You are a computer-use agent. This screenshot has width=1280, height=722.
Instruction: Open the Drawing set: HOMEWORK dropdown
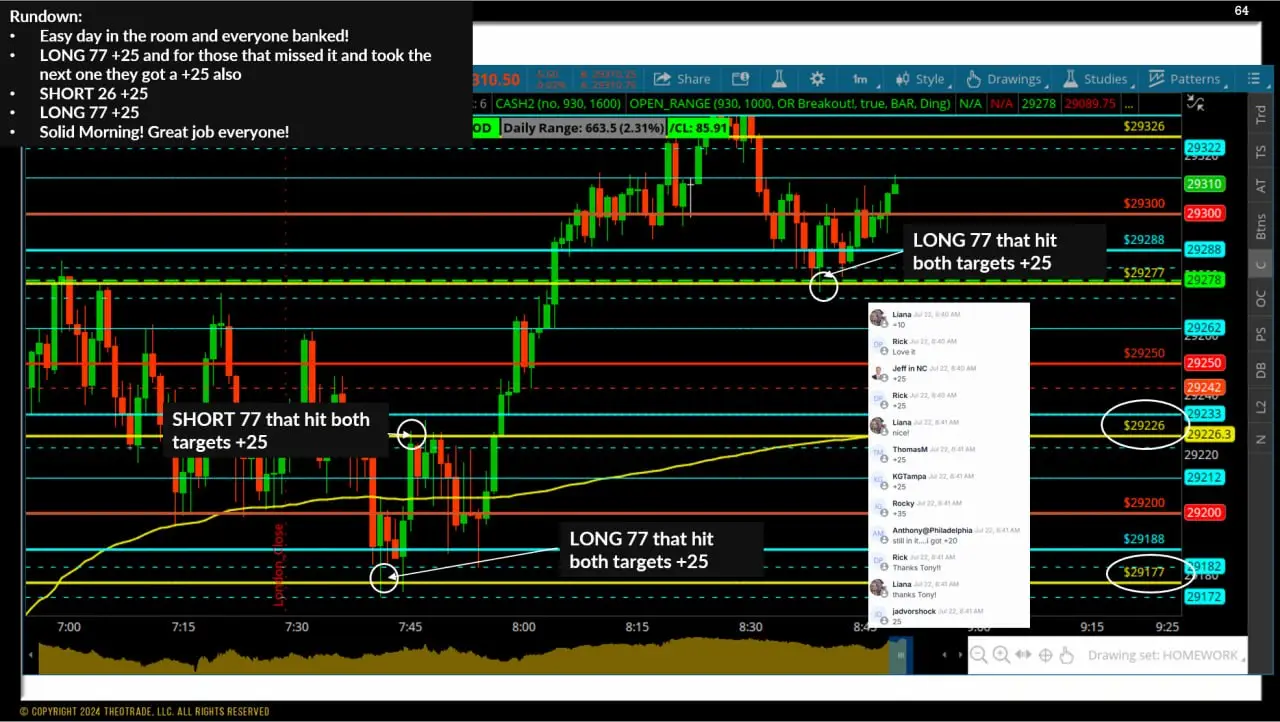[1164, 655]
